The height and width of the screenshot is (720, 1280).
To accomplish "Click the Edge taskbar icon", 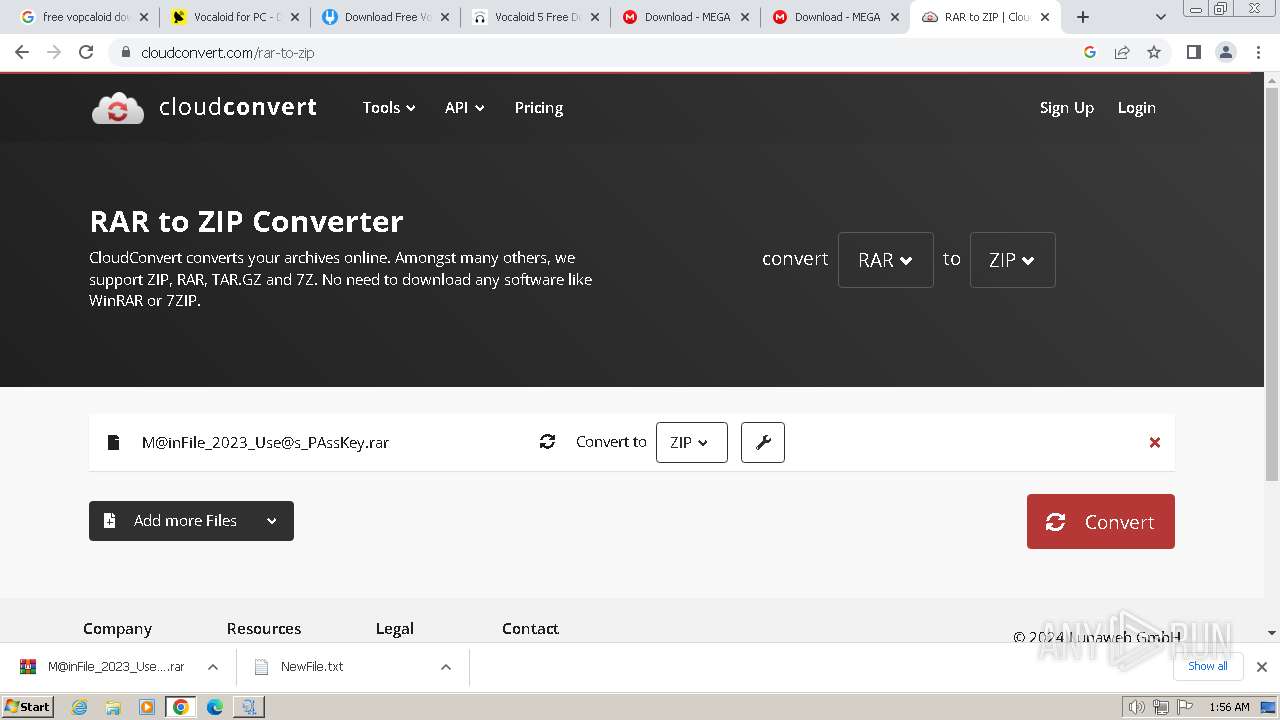I will click(214, 707).
